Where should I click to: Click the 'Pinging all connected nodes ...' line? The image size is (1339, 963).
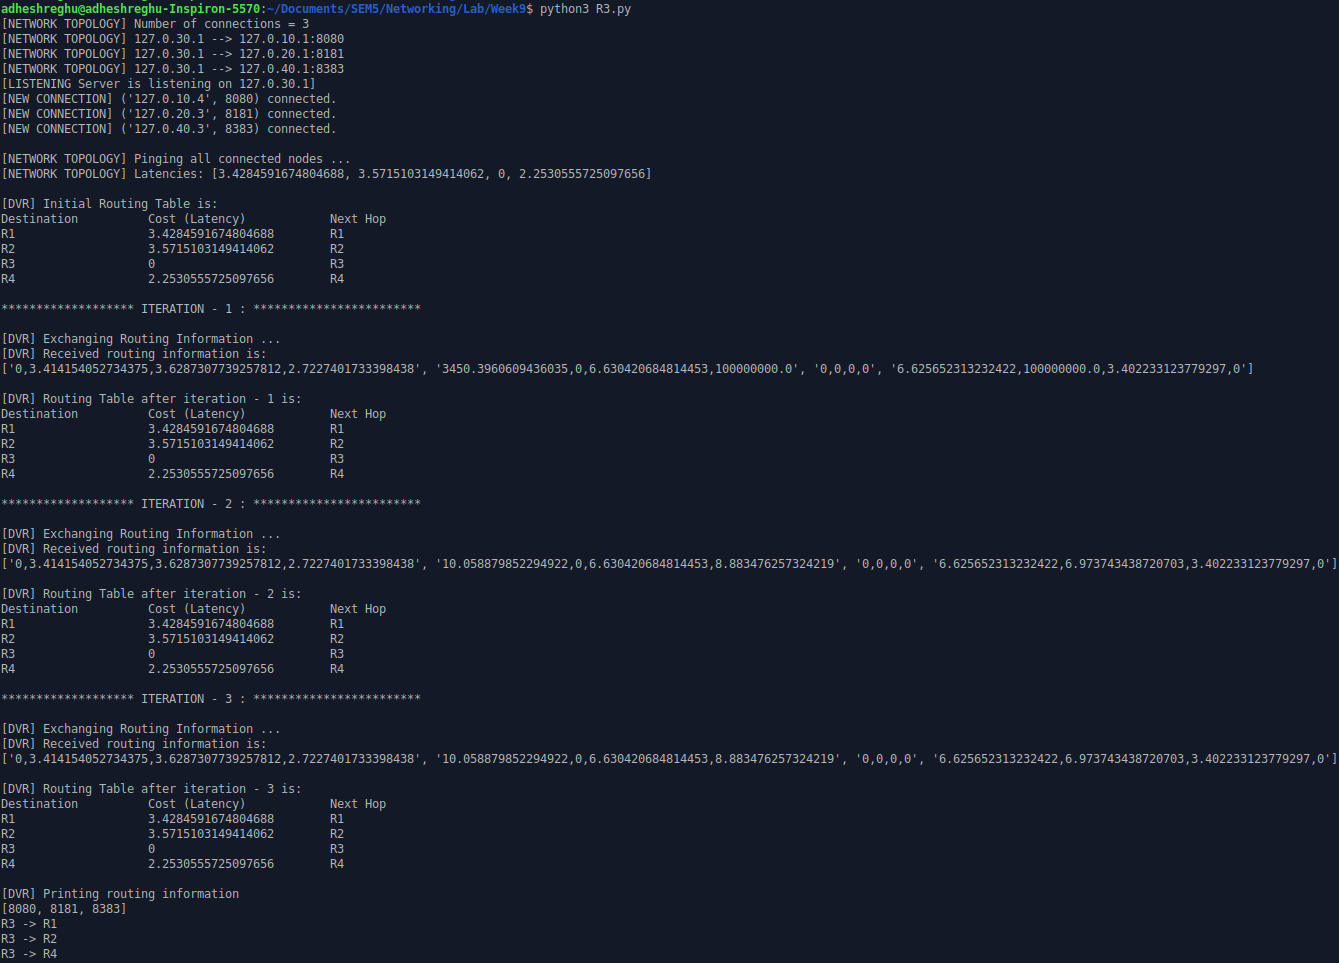click(176, 159)
